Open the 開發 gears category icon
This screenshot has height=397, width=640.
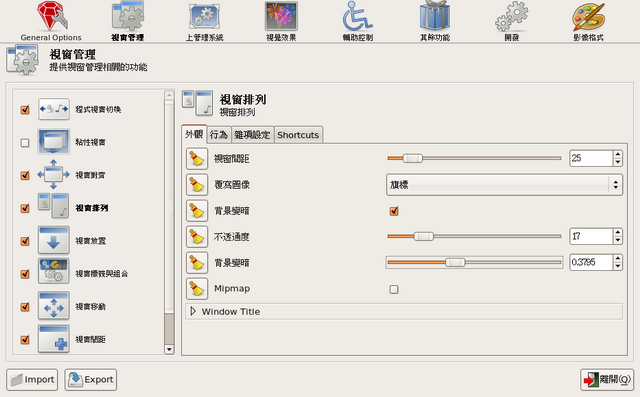[x=511, y=16]
